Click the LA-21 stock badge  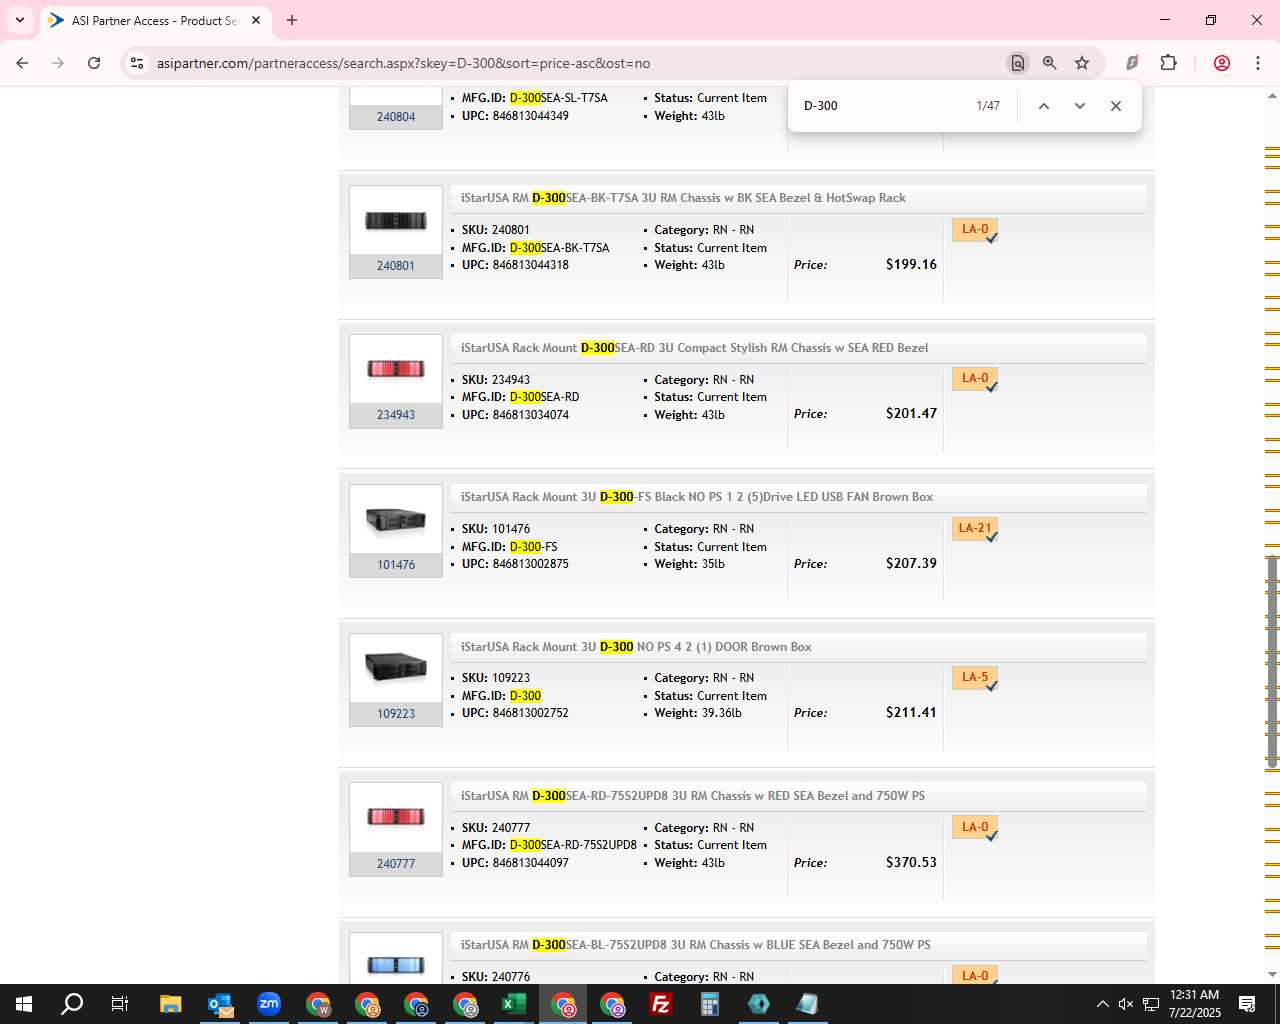click(x=975, y=529)
